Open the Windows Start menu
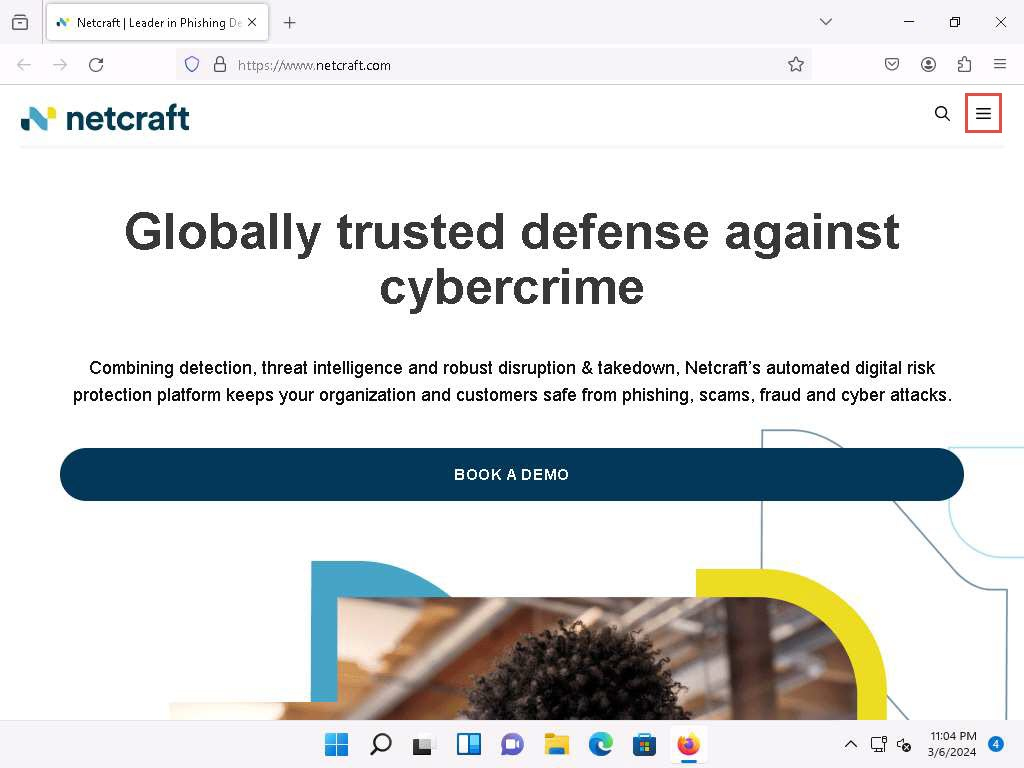 [x=336, y=744]
